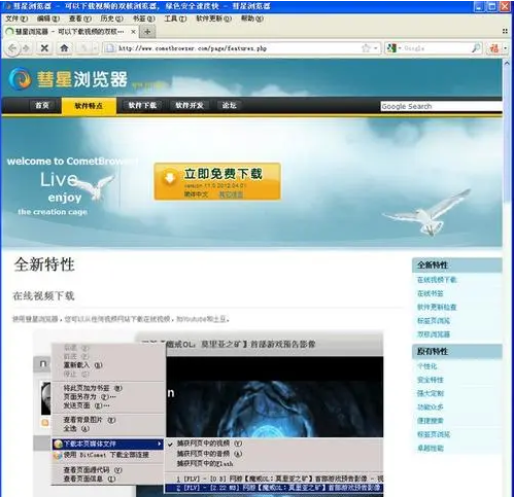Screen dimensions: 514x497
Task: Open the 在线视频下载 sidebar link
Action: point(437,280)
